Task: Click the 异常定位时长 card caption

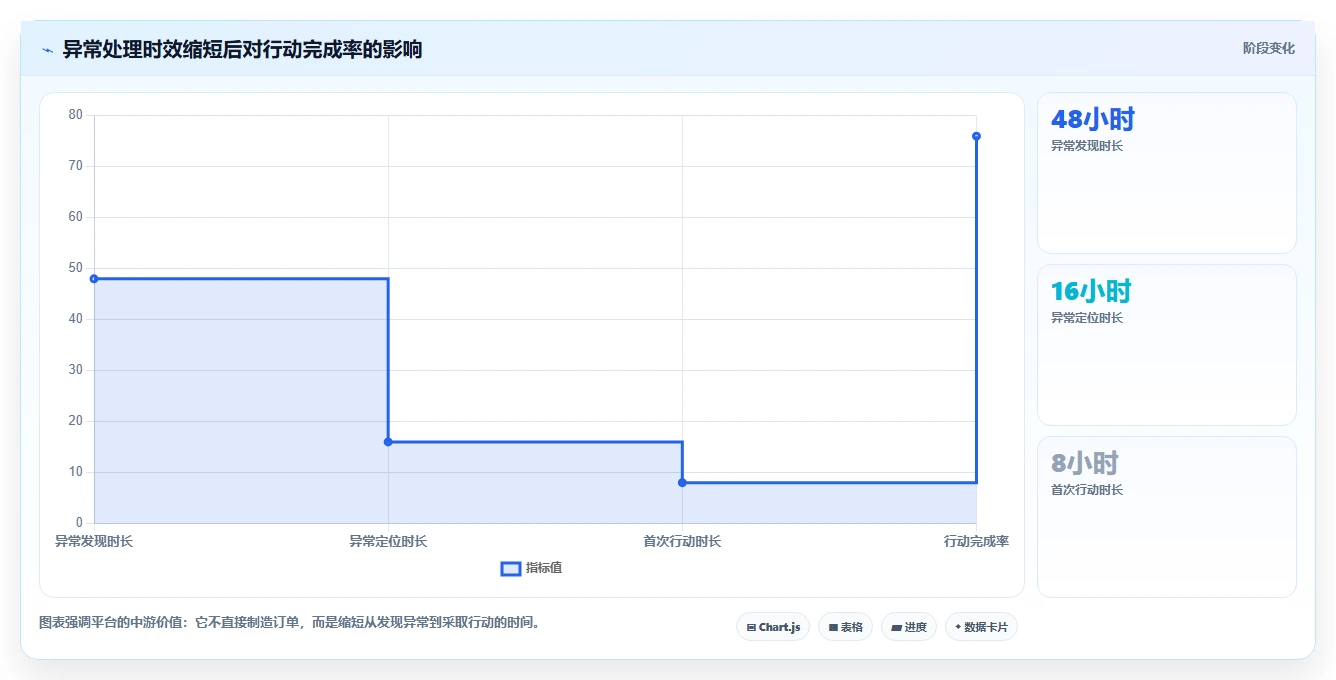Action: pos(1087,318)
